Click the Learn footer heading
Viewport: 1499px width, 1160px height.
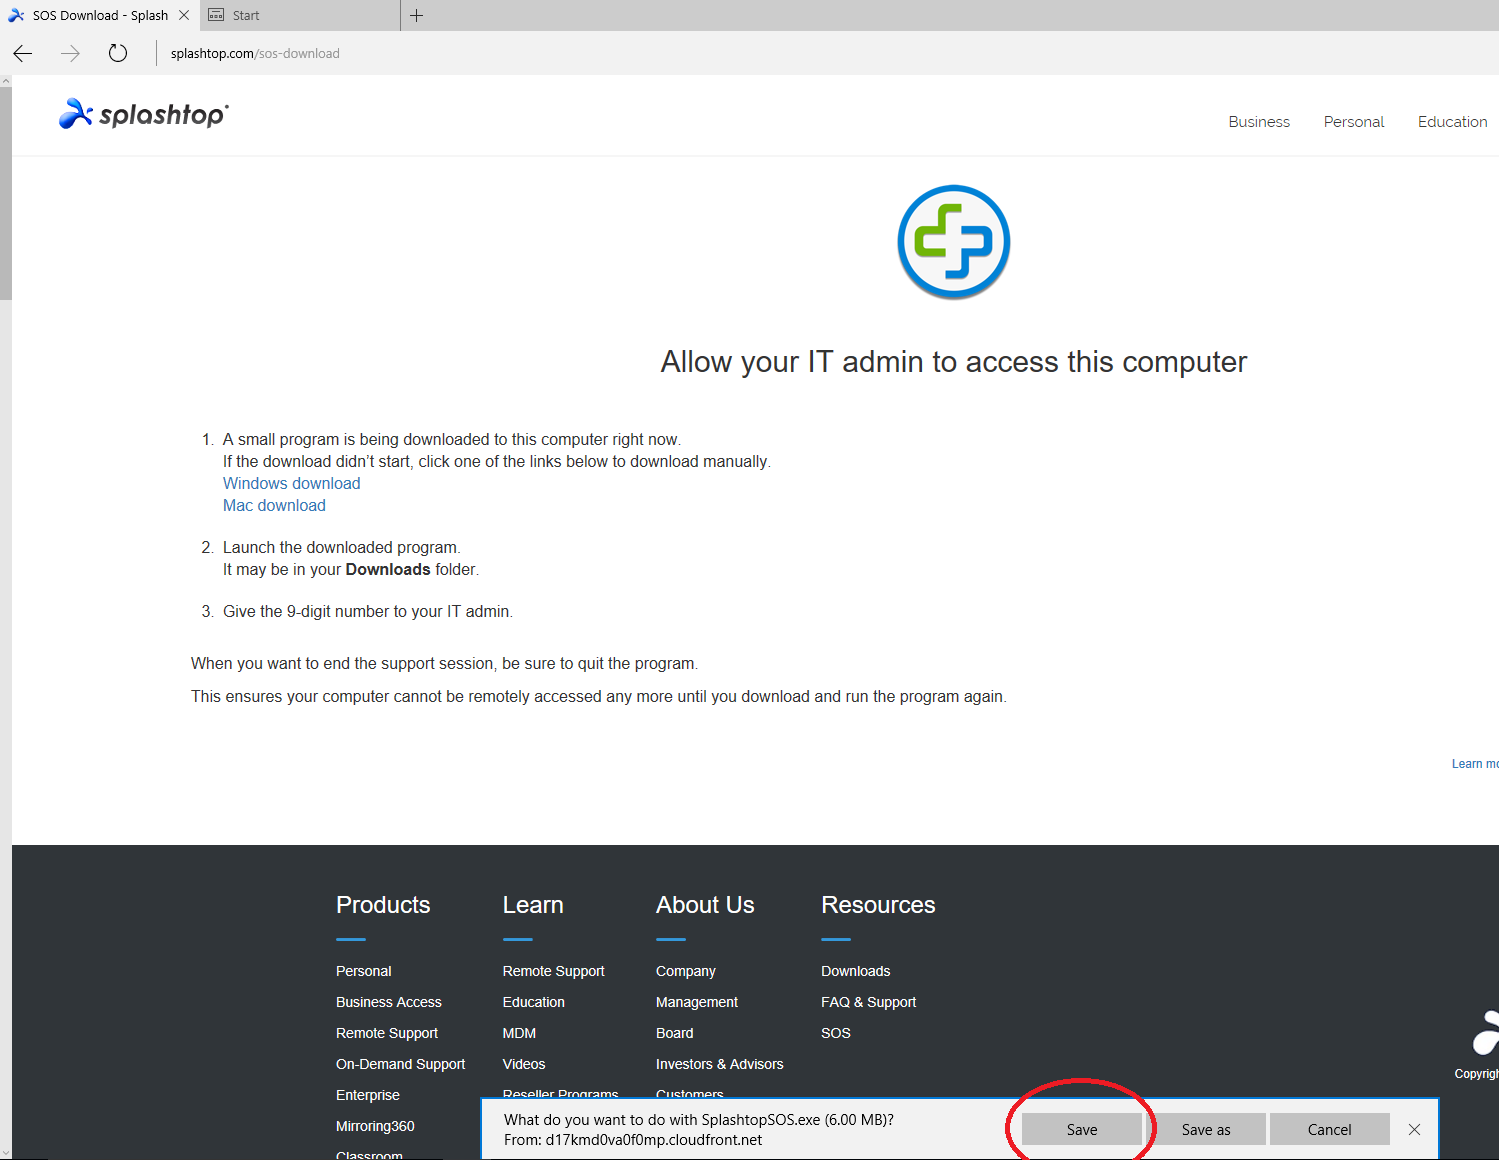click(533, 905)
